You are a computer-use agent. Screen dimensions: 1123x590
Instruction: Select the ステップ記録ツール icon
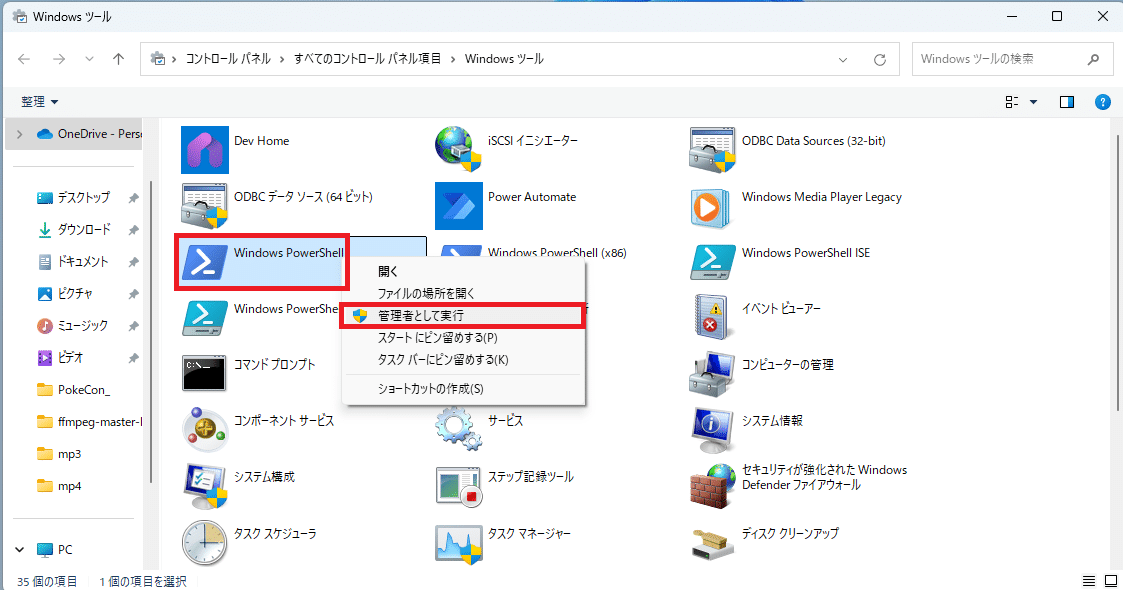458,487
